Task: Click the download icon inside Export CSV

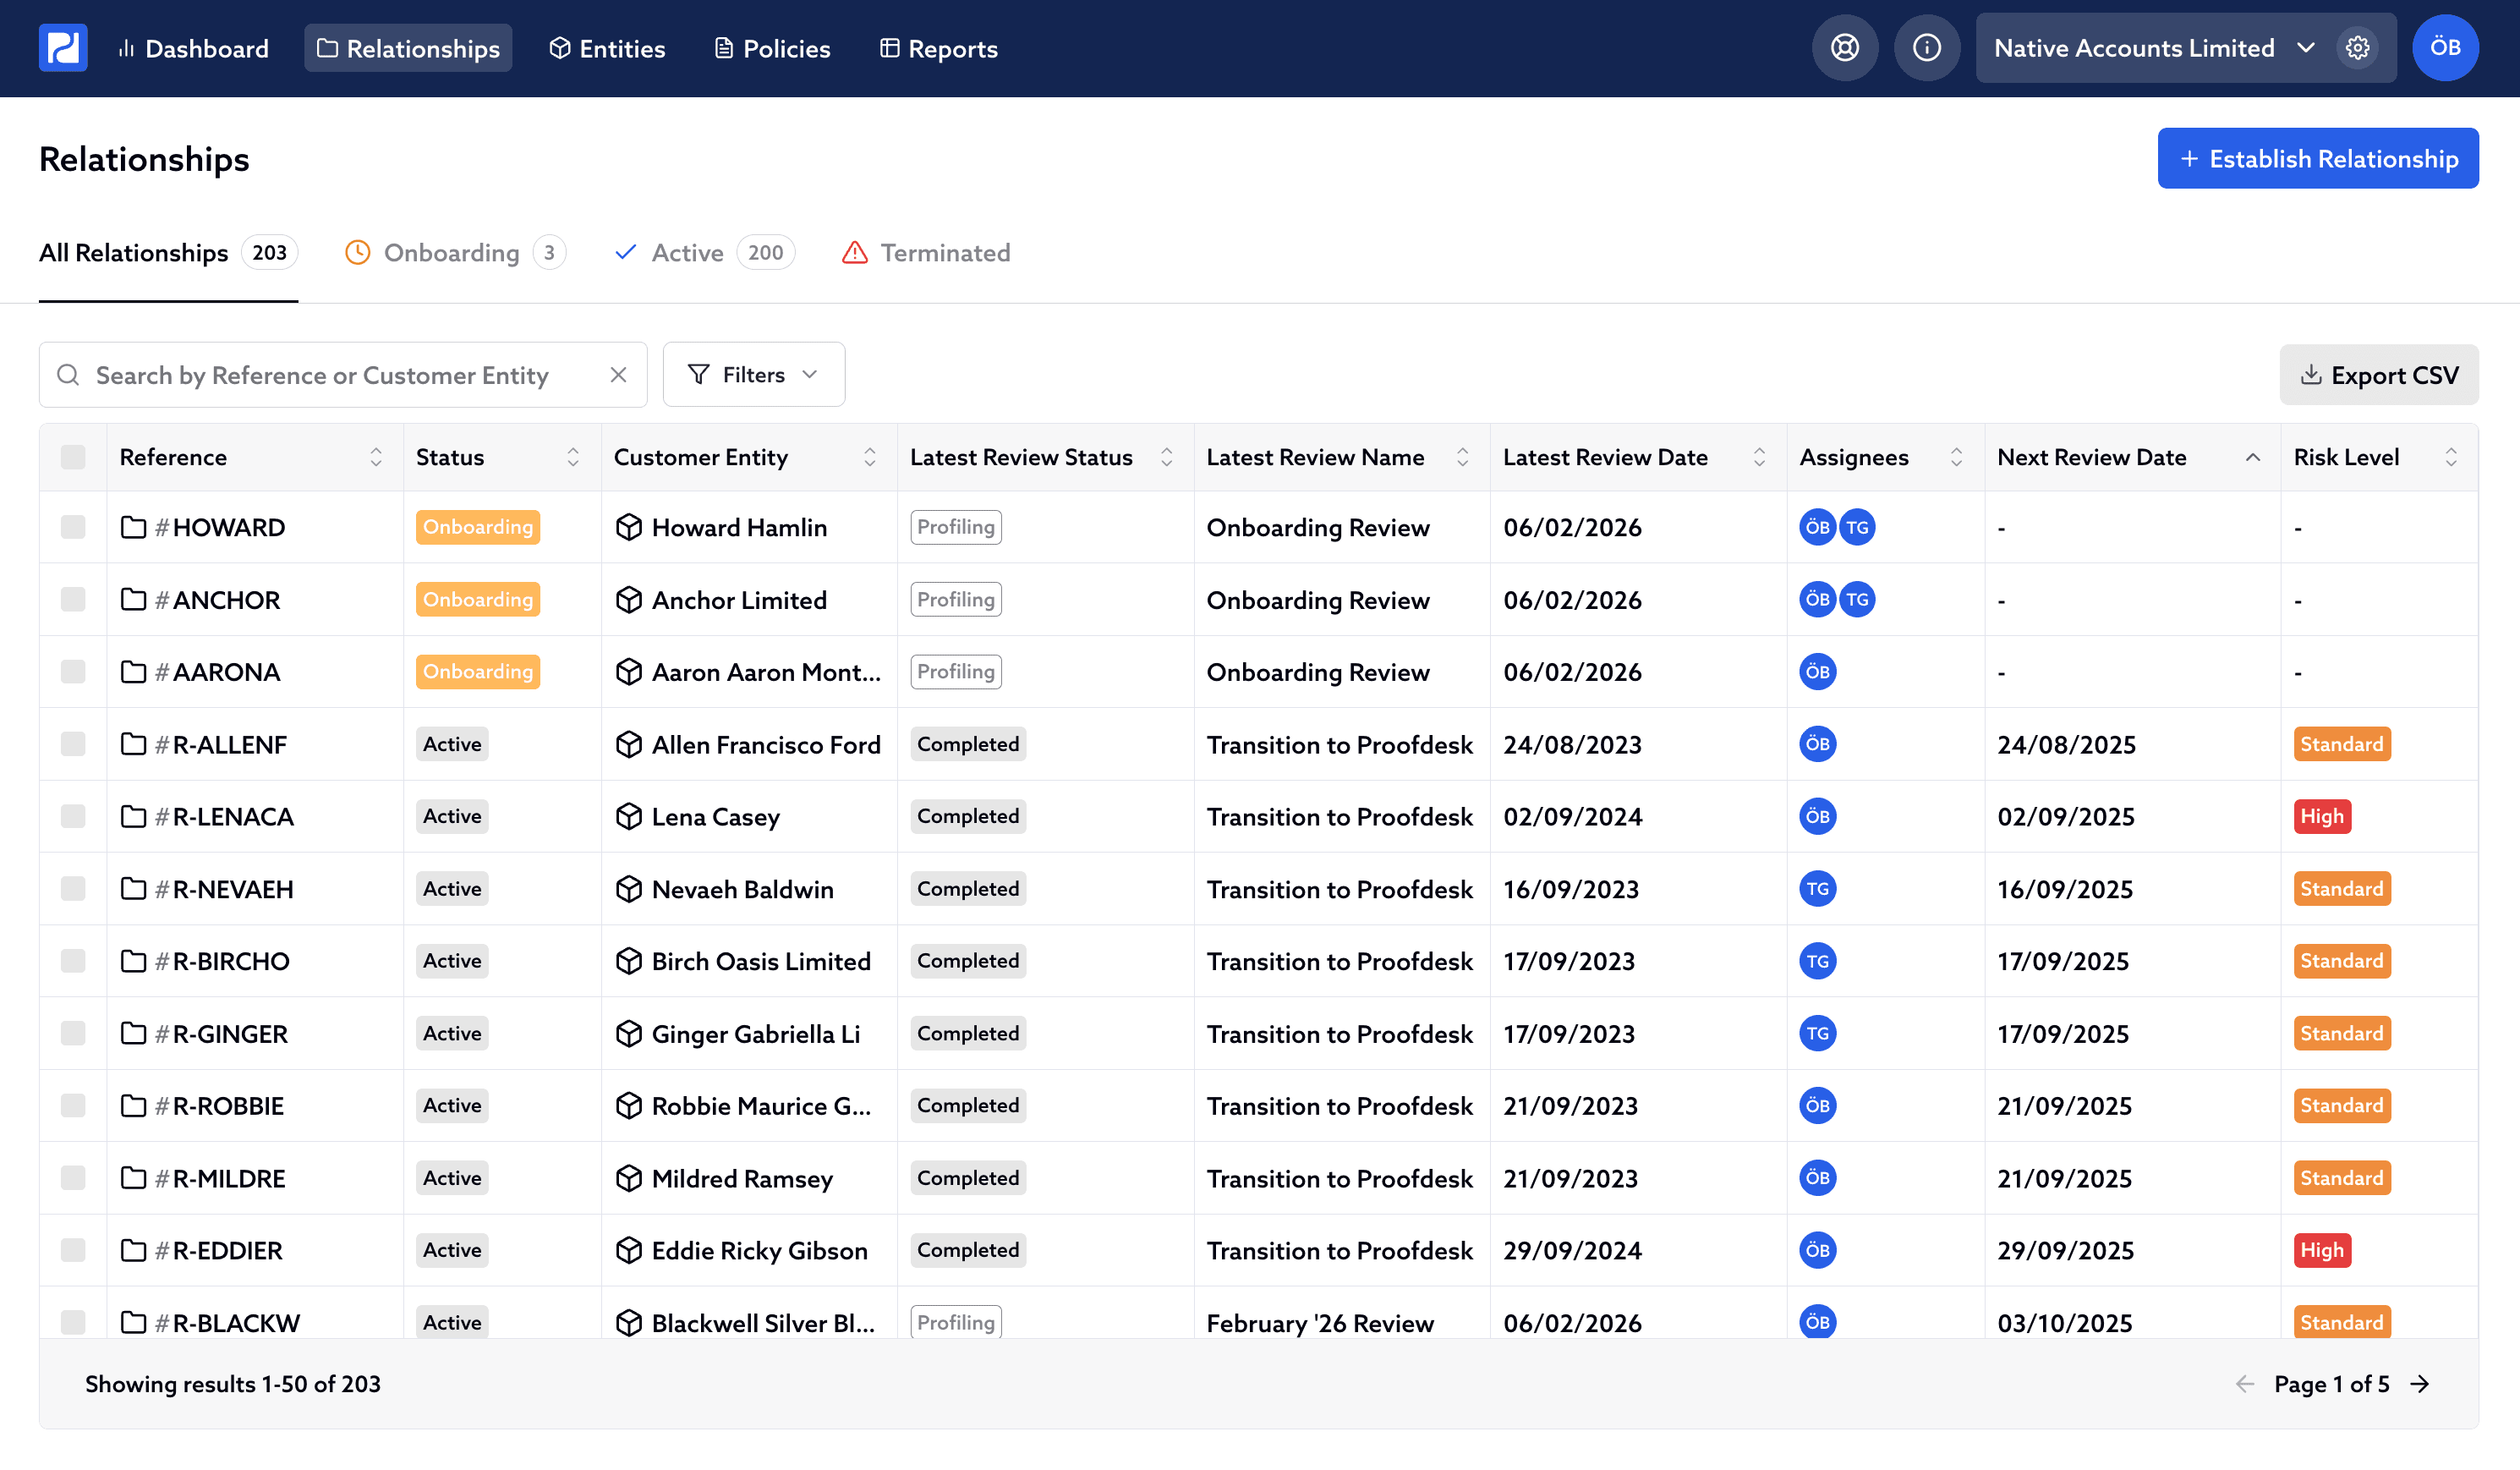Action: pos(2310,375)
